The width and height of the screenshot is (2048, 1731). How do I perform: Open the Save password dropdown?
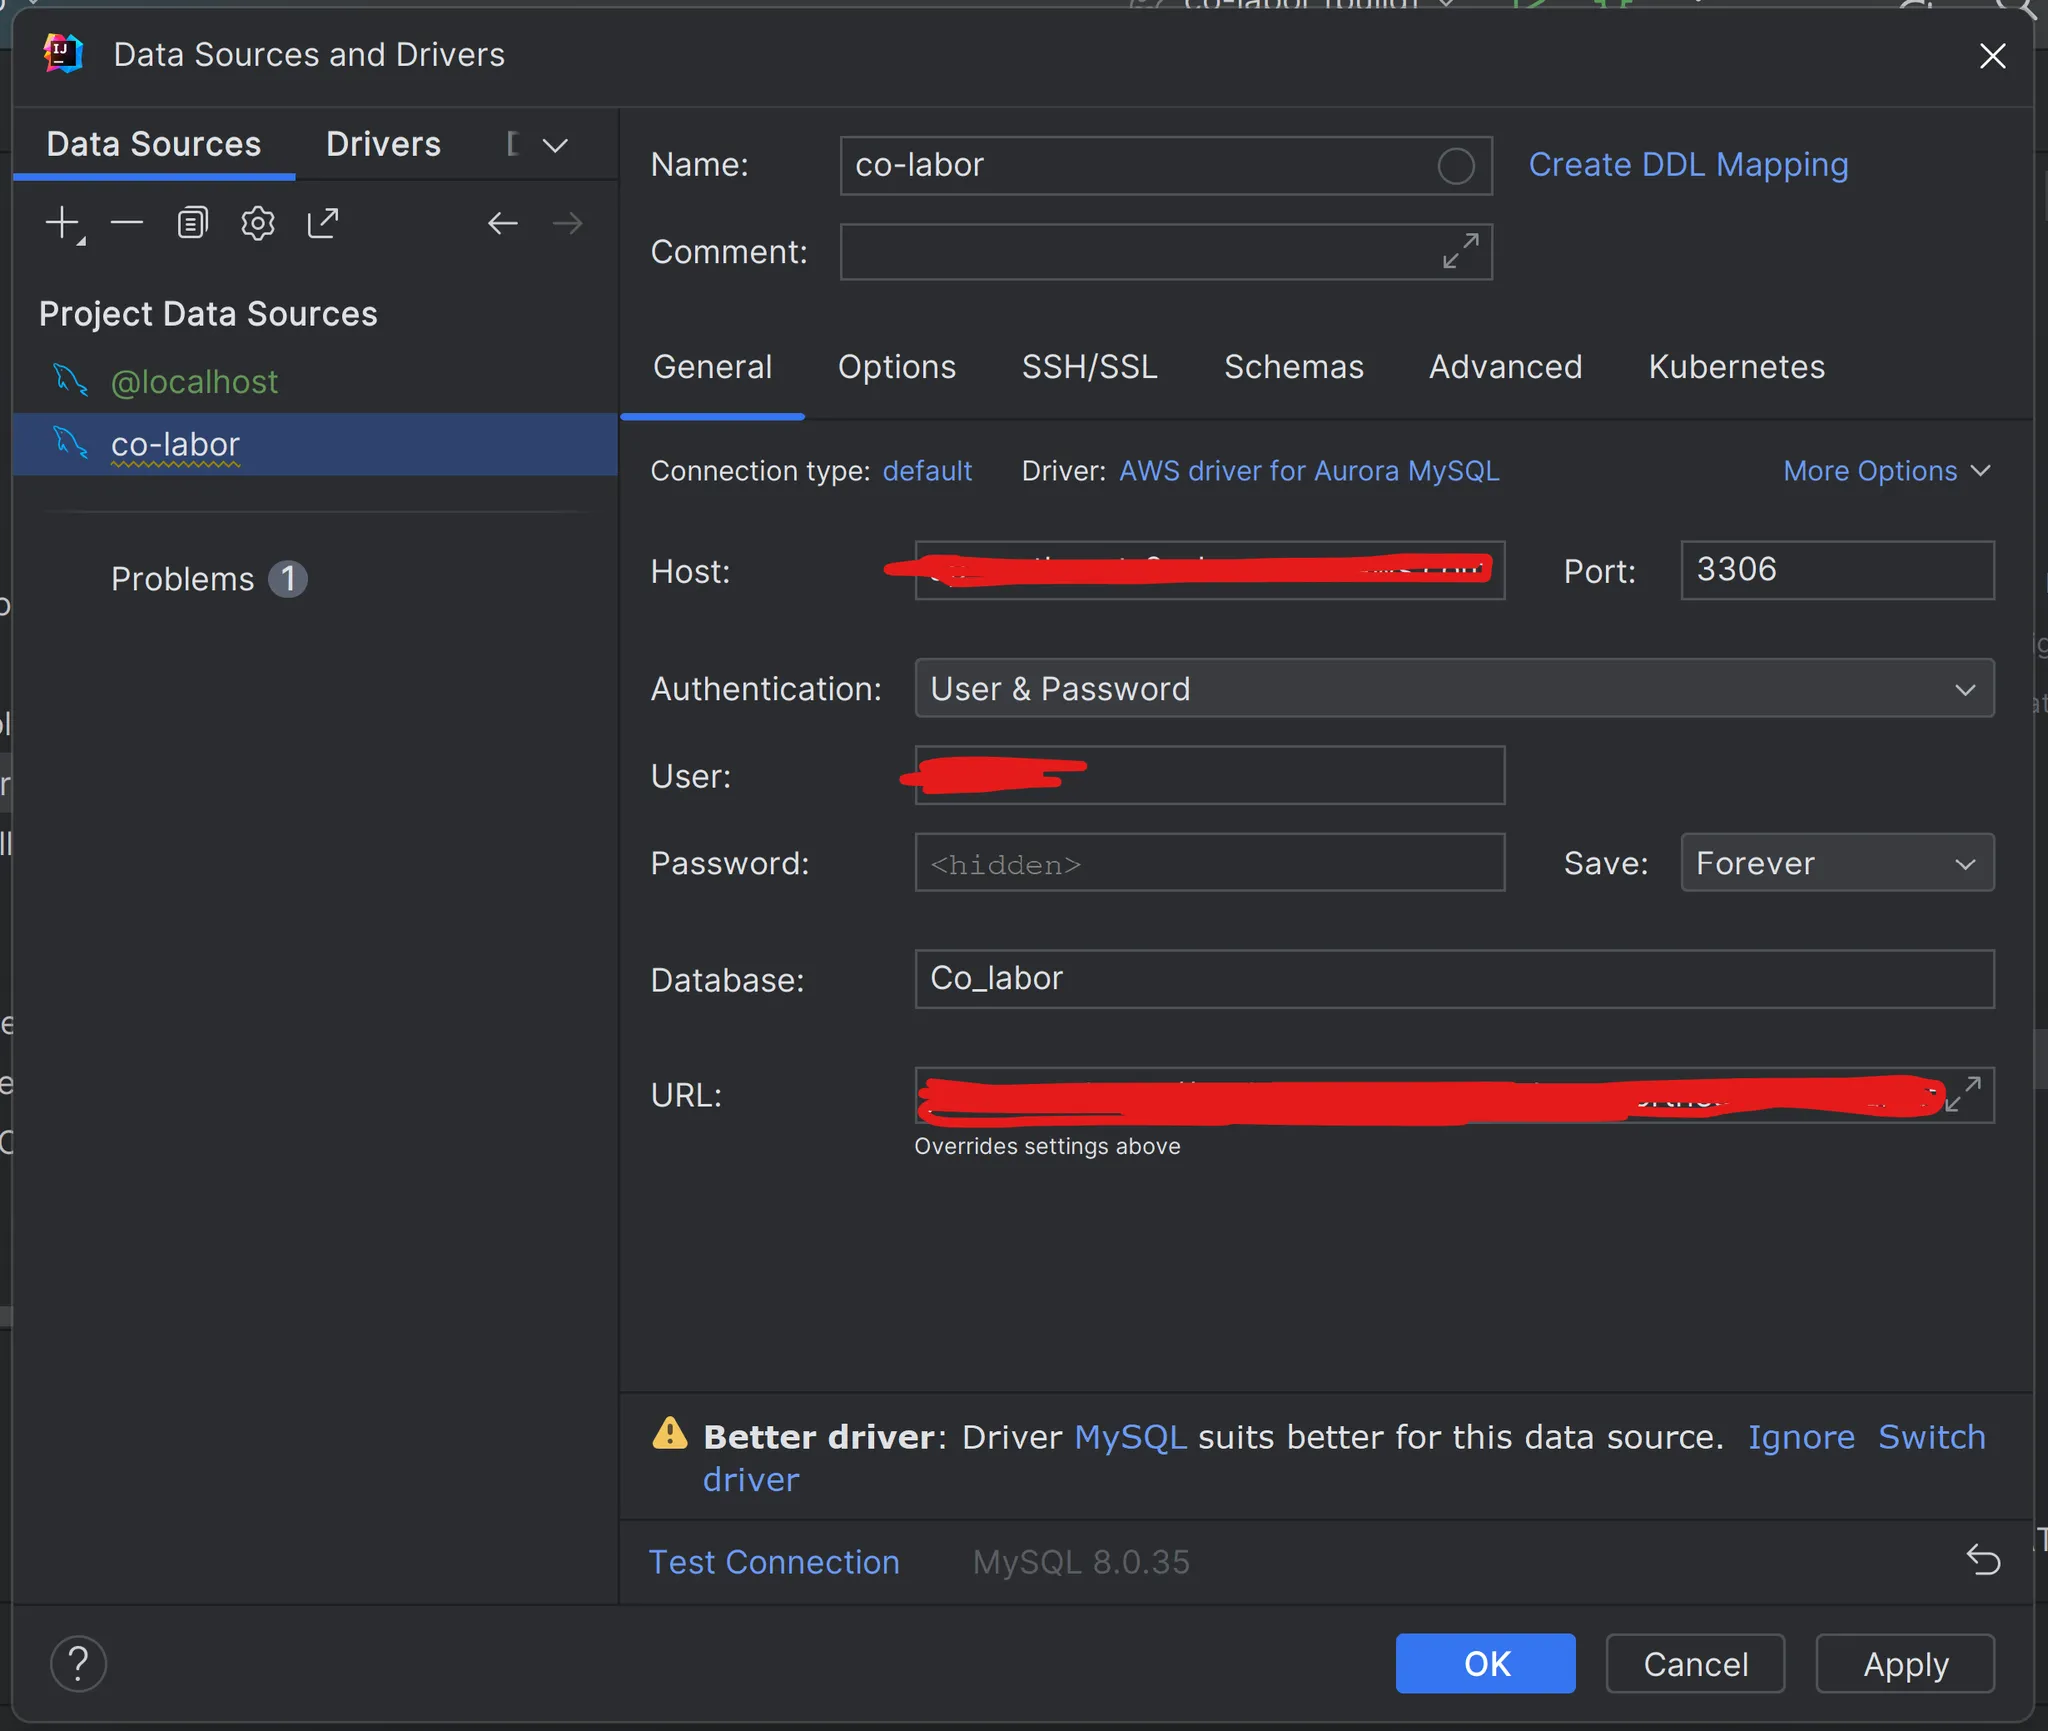pyautogui.click(x=1836, y=863)
